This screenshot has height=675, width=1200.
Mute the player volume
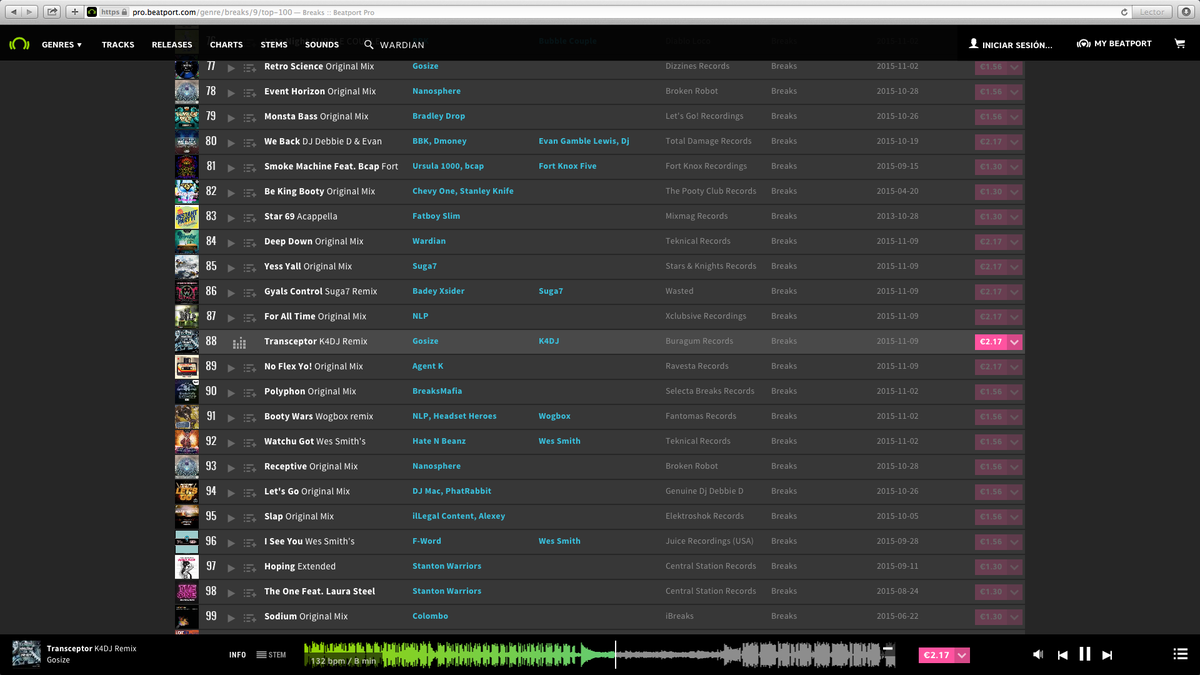(1038, 654)
